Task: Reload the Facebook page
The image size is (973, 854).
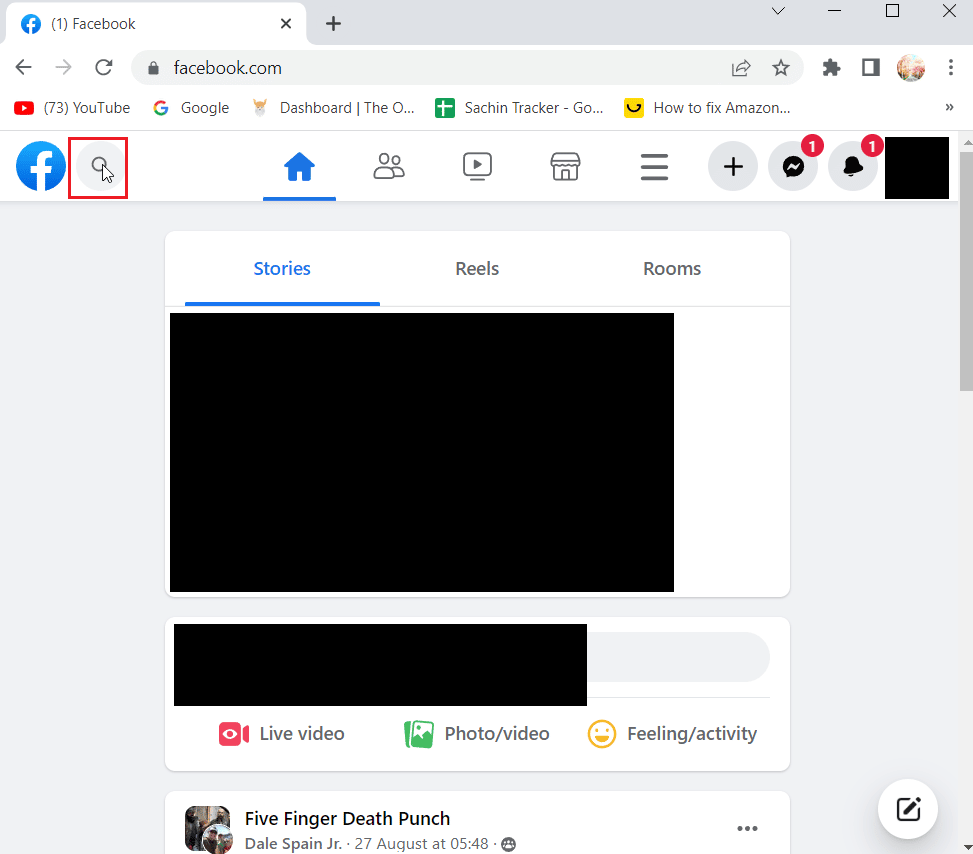Action: click(x=104, y=67)
